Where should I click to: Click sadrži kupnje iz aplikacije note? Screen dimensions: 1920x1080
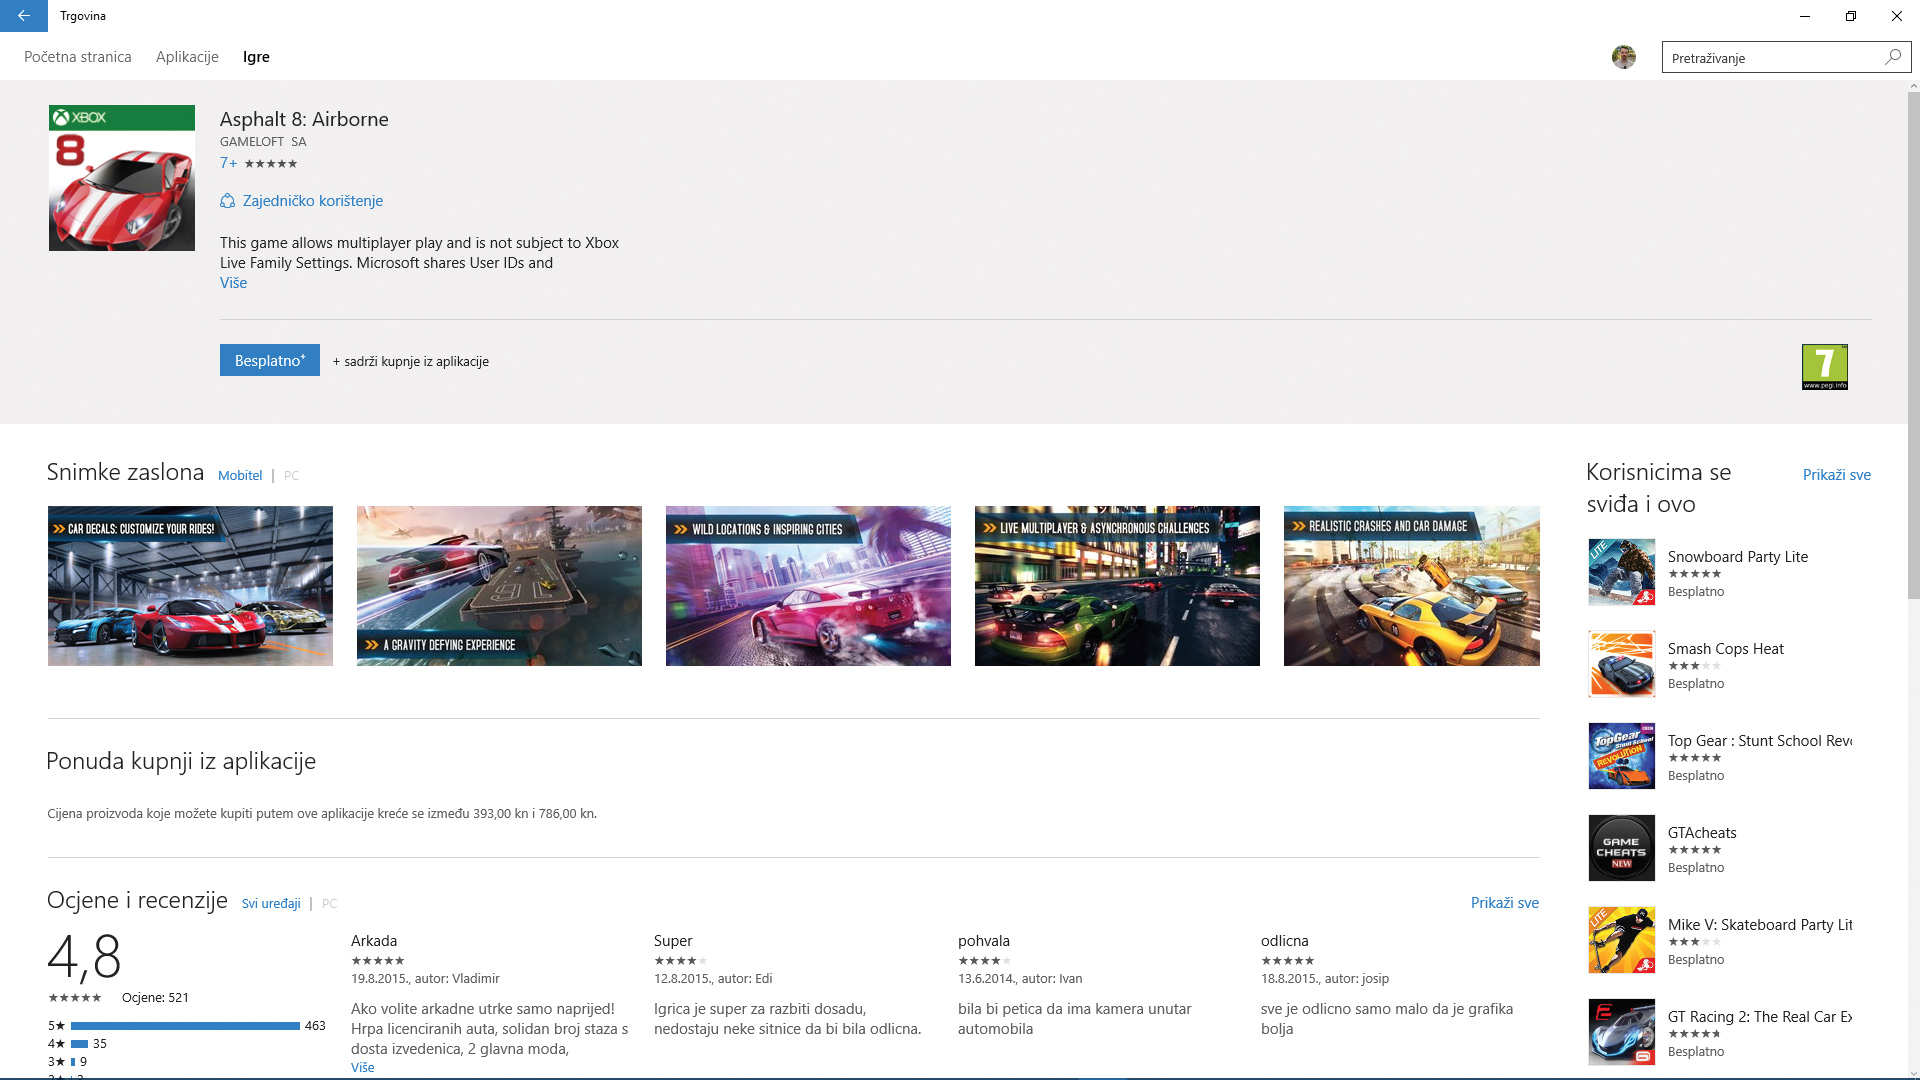pyautogui.click(x=411, y=362)
